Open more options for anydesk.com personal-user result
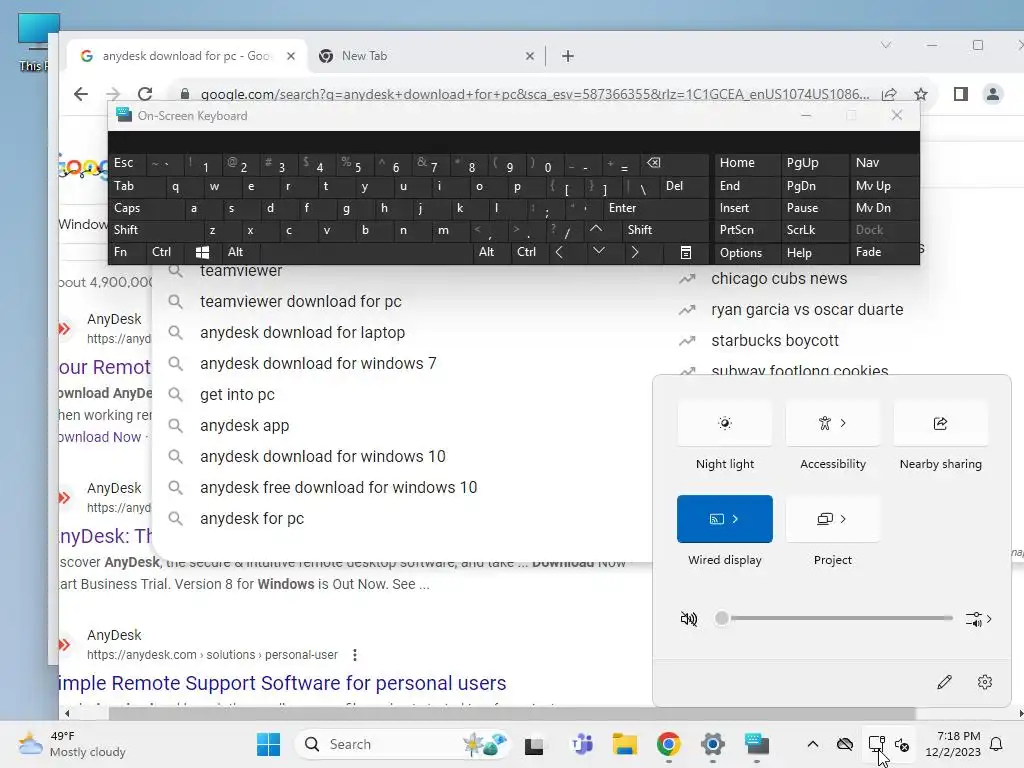The image size is (1024, 768). click(355, 654)
